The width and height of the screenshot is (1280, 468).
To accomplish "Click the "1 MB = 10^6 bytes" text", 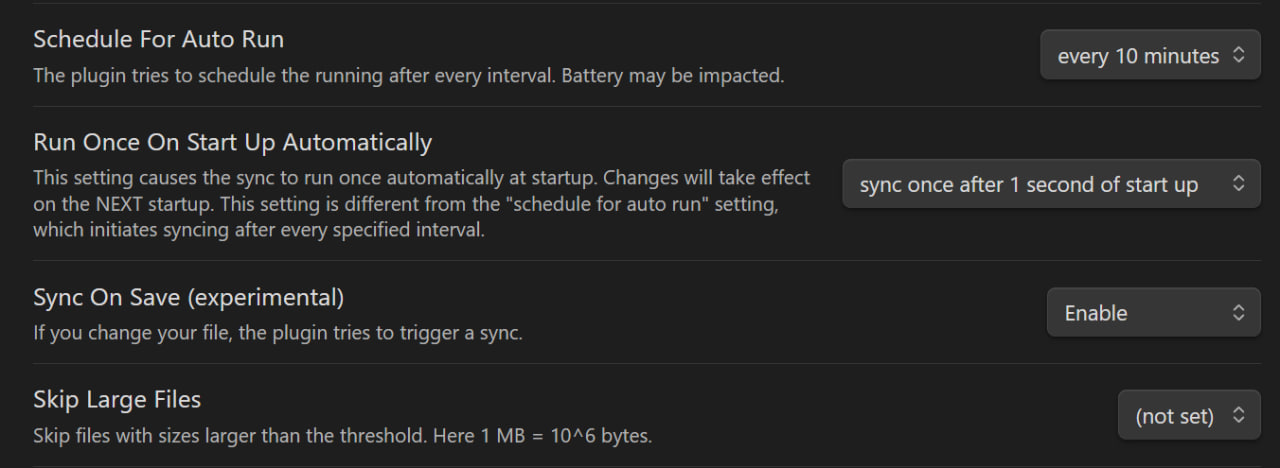I will click(564, 436).
